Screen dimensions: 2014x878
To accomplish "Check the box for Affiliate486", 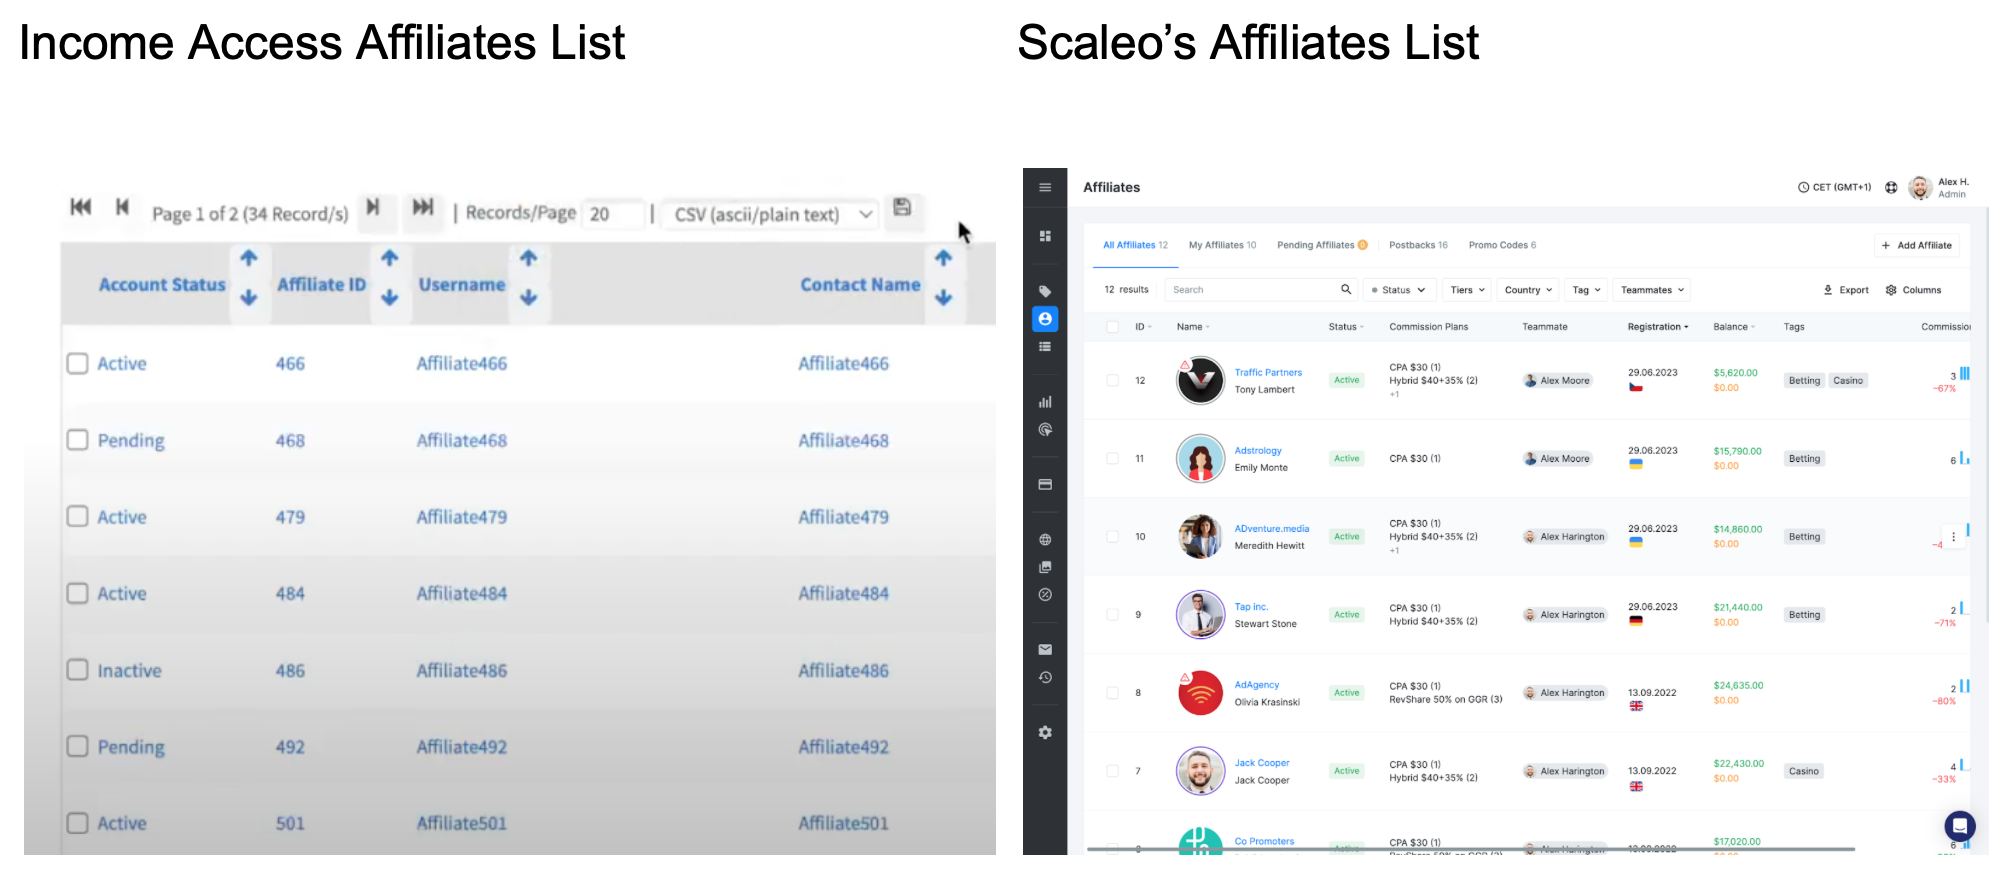I will 78,670.
